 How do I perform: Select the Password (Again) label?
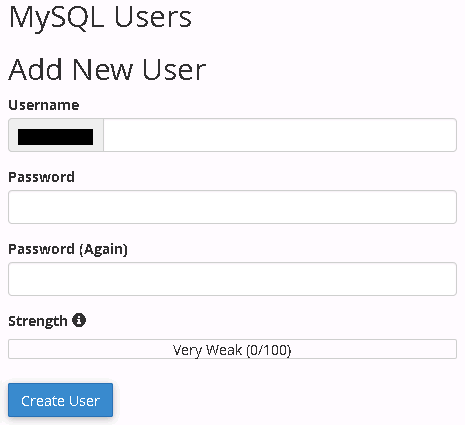point(68,249)
